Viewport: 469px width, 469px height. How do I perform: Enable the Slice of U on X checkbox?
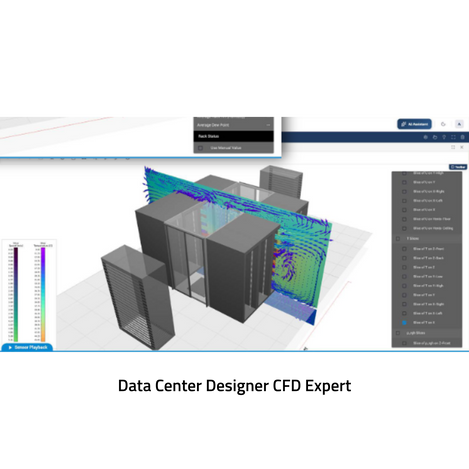click(404, 210)
